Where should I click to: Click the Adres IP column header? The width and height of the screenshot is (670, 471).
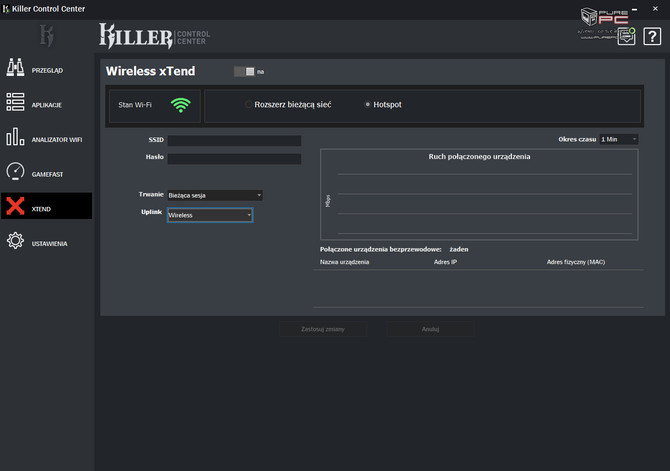click(x=445, y=262)
